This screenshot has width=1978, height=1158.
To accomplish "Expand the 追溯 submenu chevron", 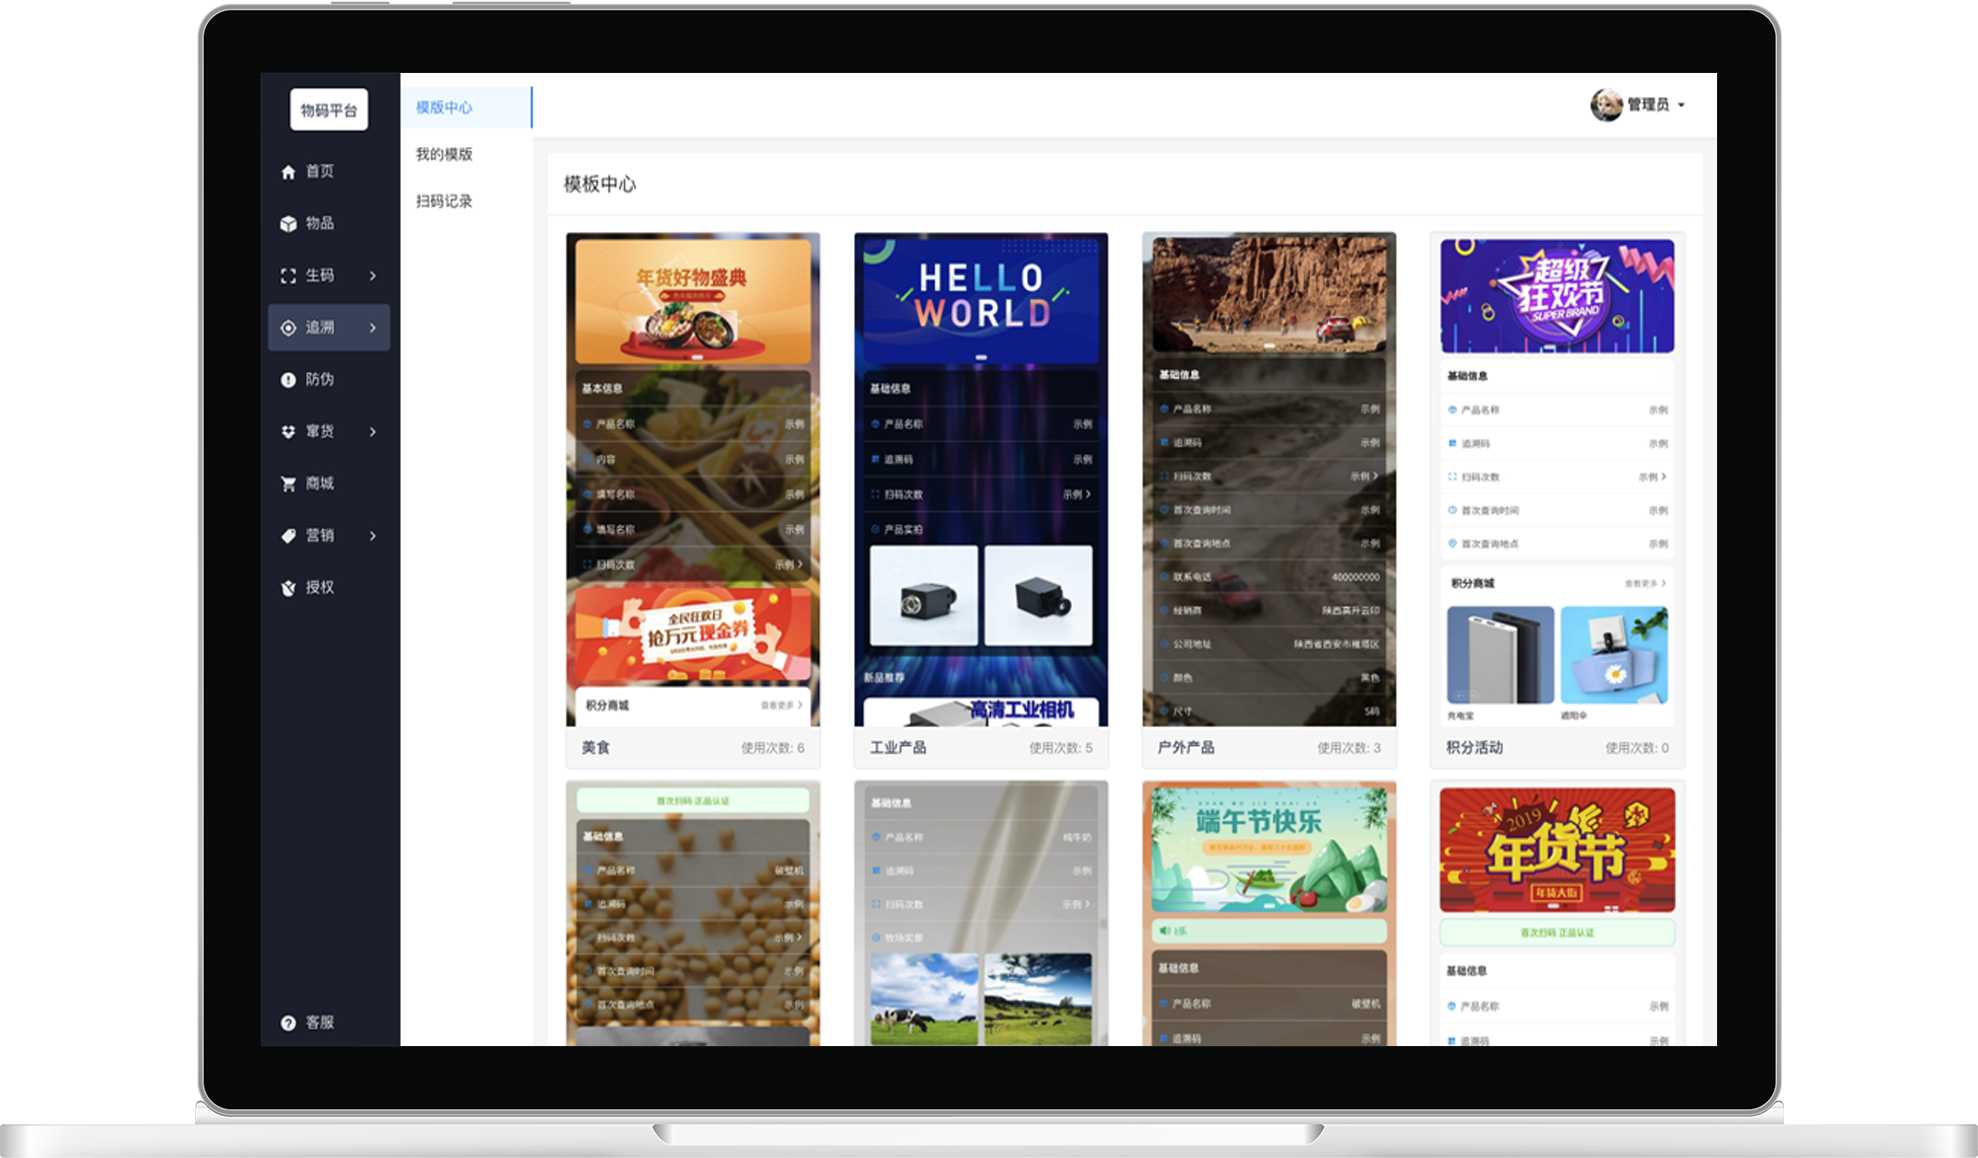I will (373, 328).
